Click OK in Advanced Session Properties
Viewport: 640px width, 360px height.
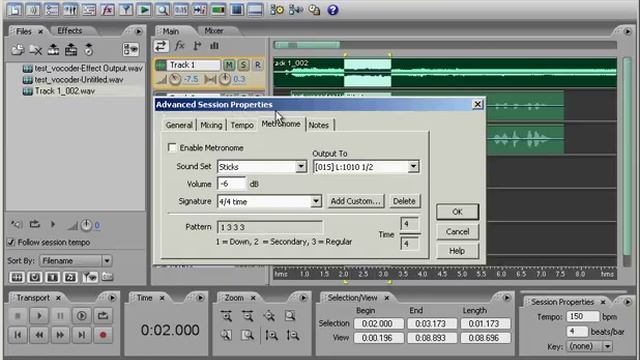[457, 212]
